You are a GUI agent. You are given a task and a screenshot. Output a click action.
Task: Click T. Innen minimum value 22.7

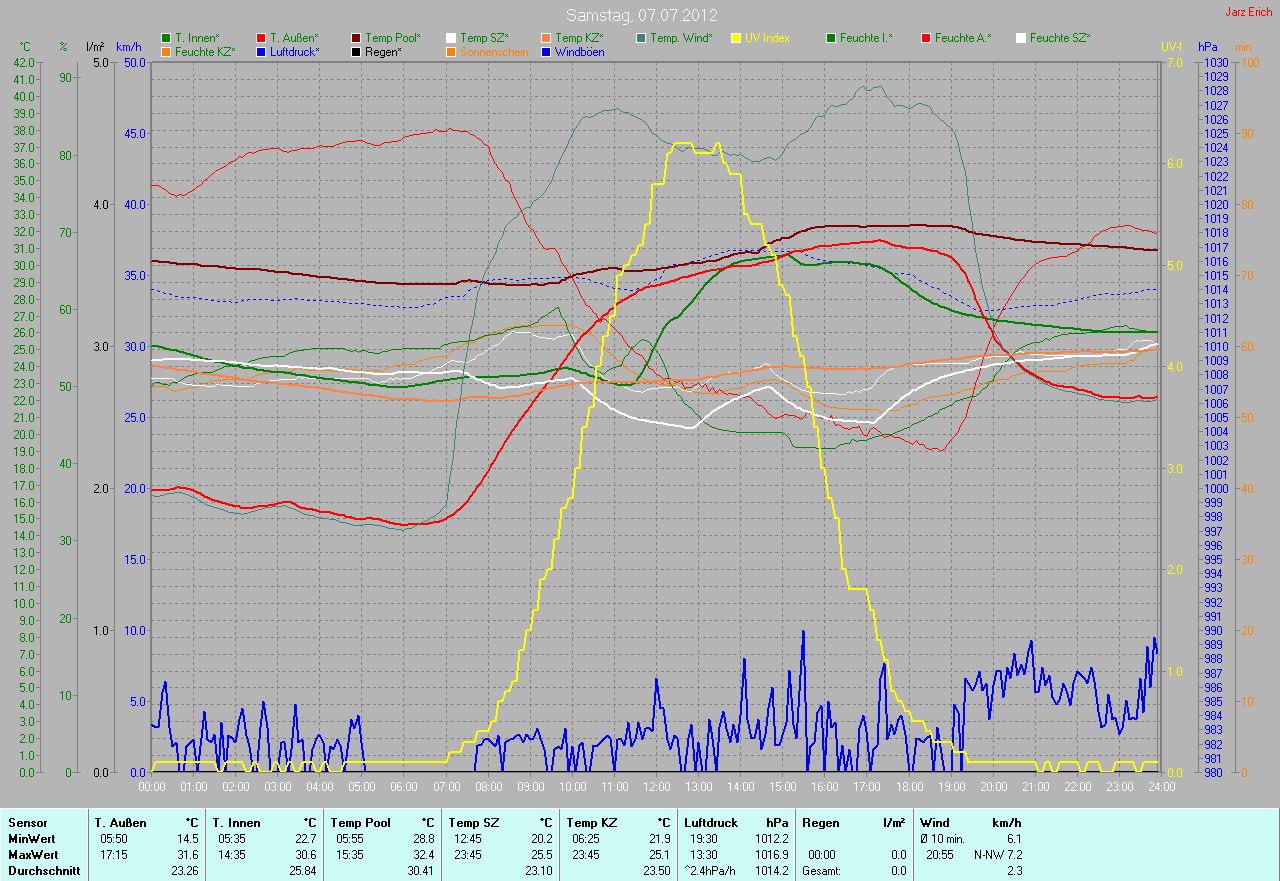(307, 839)
